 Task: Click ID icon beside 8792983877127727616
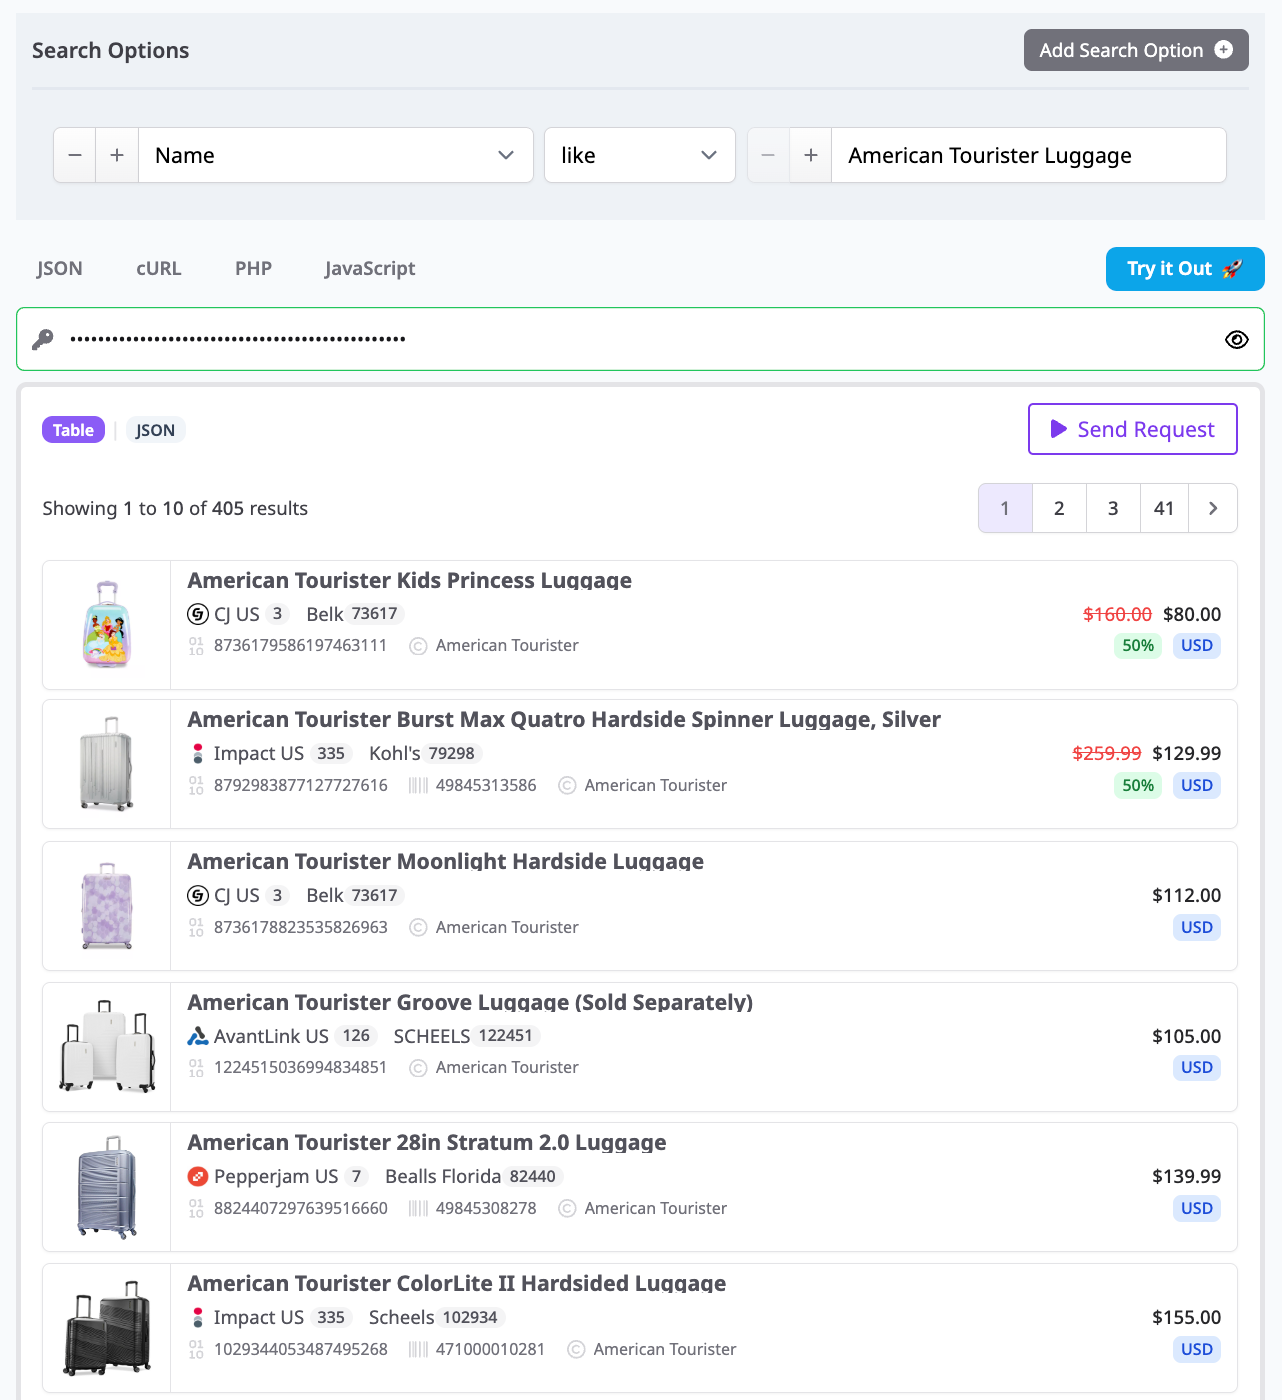point(196,786)
